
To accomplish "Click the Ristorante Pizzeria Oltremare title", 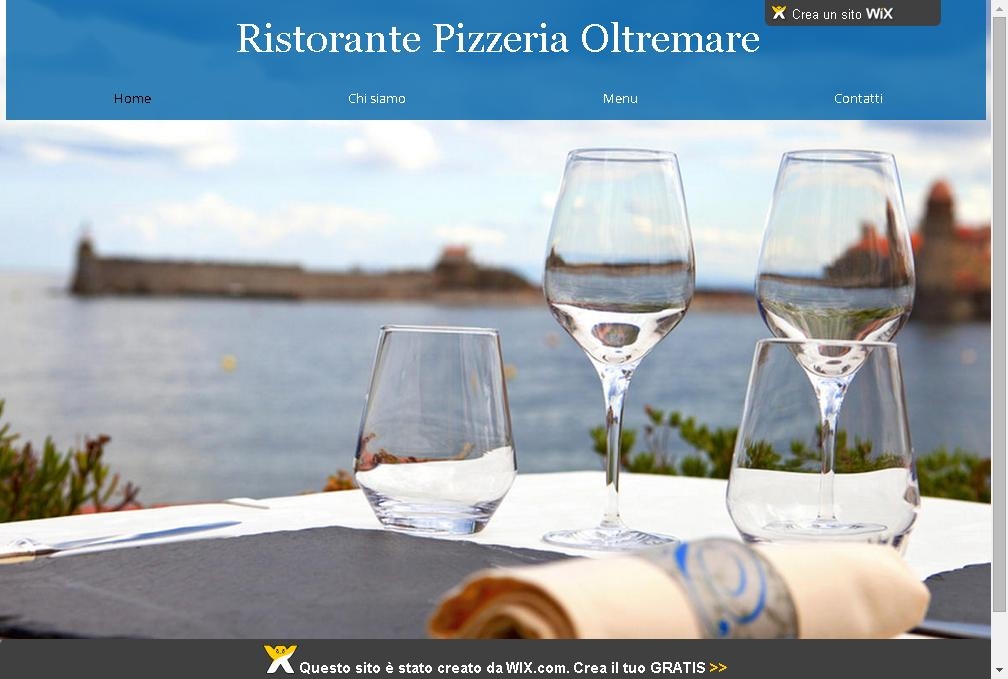I will click(498, 39).
